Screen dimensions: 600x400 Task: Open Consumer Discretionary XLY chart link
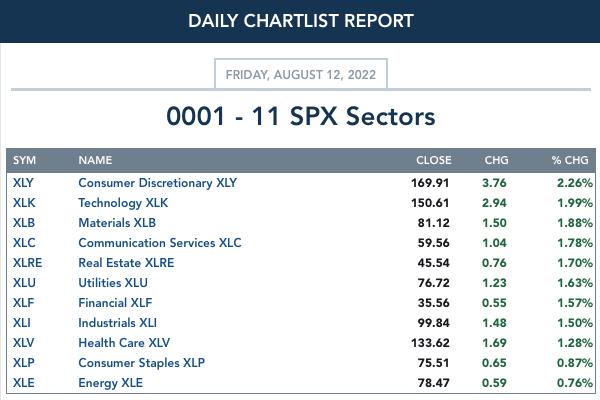157,183
